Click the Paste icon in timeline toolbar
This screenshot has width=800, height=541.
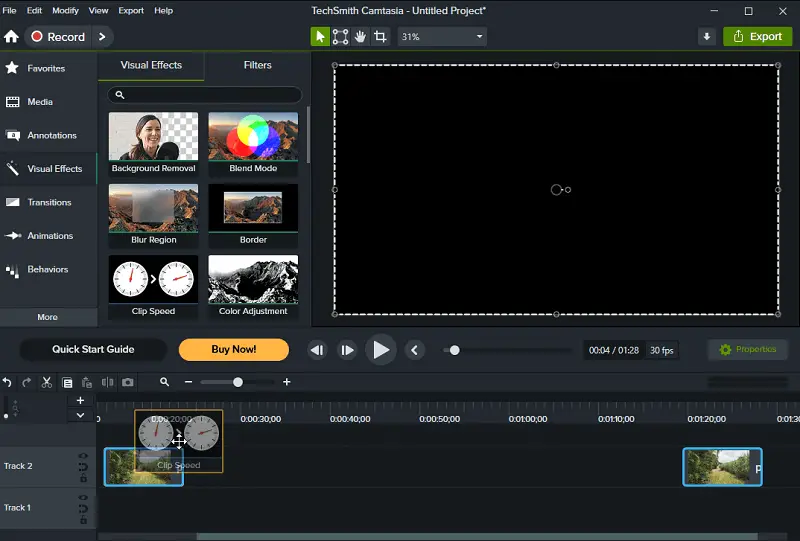pyautogui.click(x=87, y=382)
